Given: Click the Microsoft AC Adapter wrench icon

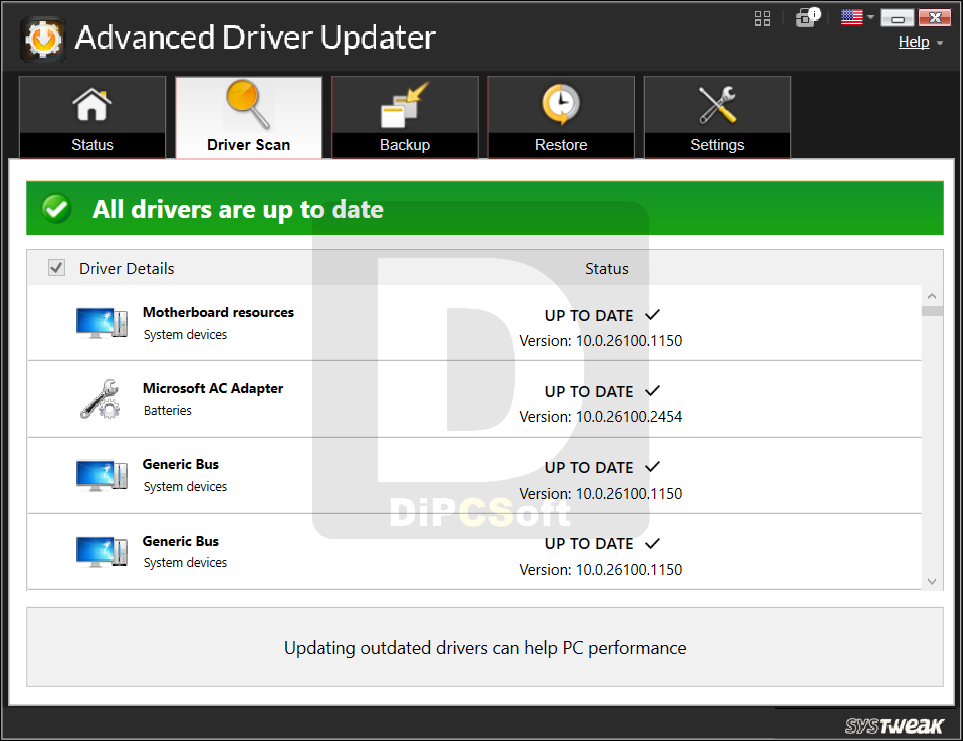Looking at the screenshot, I should [100, 399].
